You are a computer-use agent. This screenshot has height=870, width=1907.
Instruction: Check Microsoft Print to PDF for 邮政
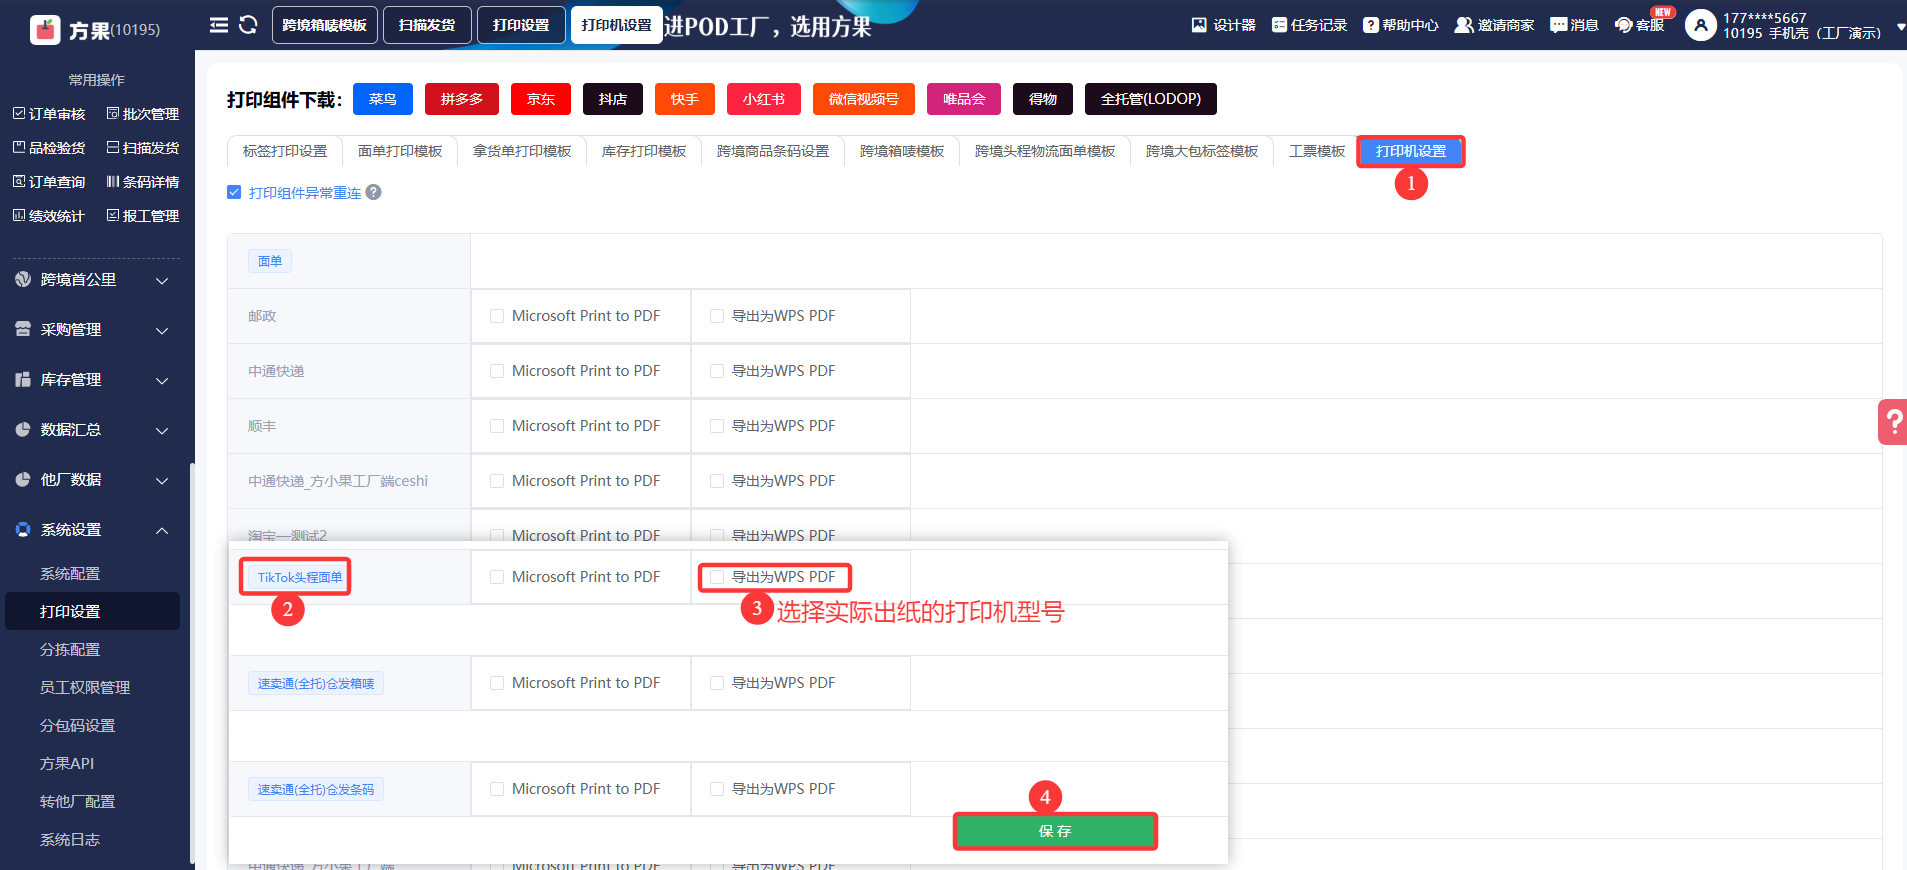click(x=497, y=316)
